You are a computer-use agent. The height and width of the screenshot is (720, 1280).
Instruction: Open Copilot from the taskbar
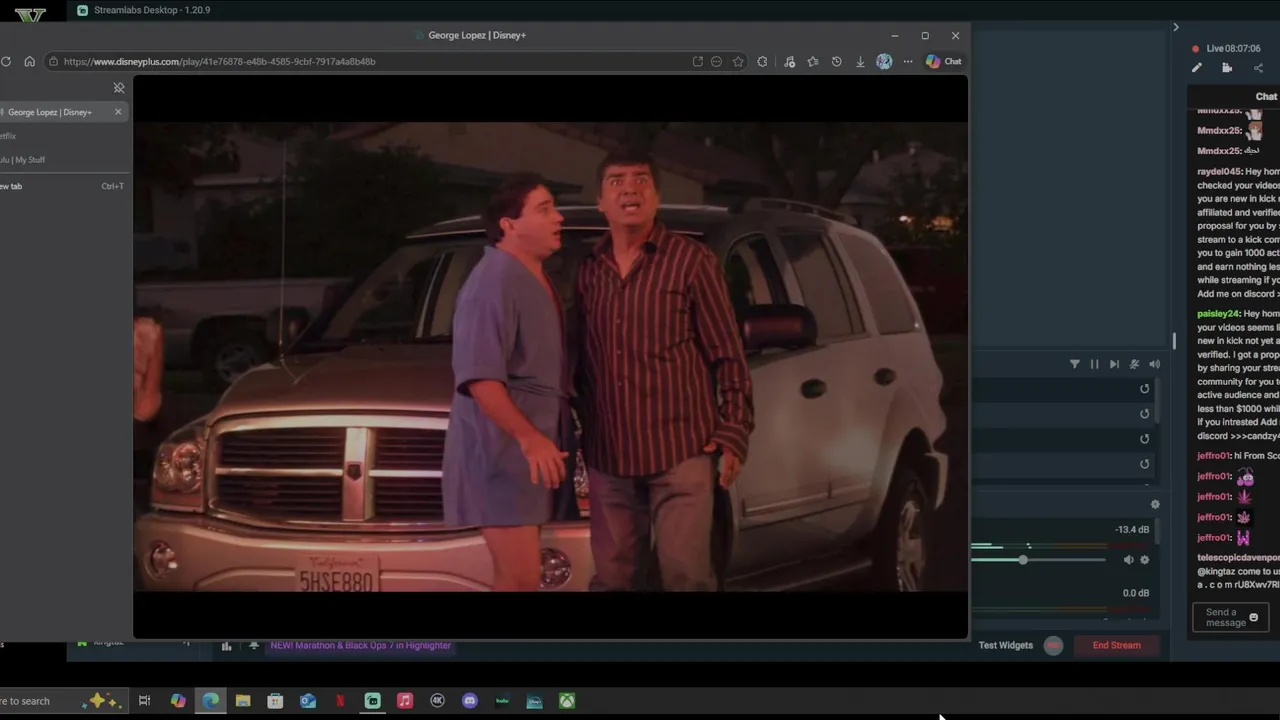(x=178, y=701)
